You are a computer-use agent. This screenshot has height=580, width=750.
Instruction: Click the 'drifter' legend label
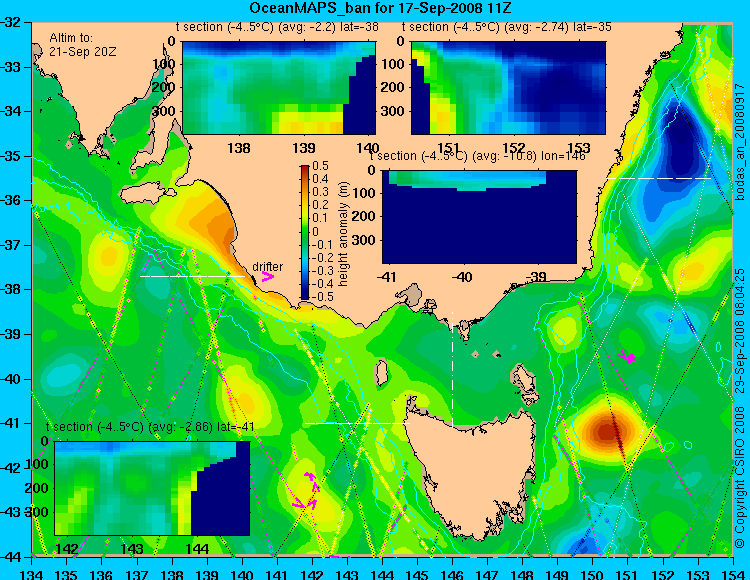click(x=267, y=266)
